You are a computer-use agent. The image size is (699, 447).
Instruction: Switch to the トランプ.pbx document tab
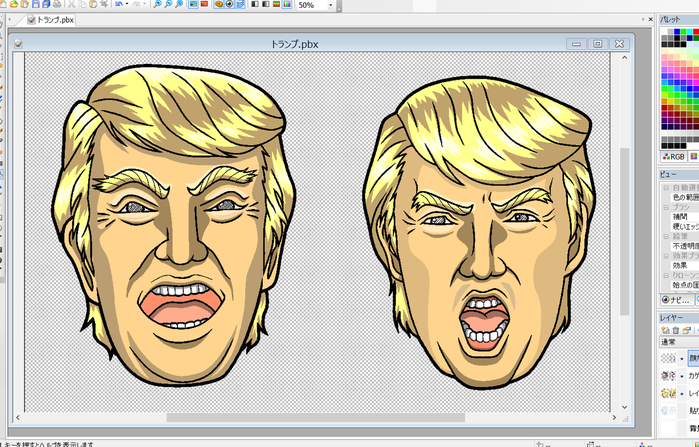click(50, 20)
